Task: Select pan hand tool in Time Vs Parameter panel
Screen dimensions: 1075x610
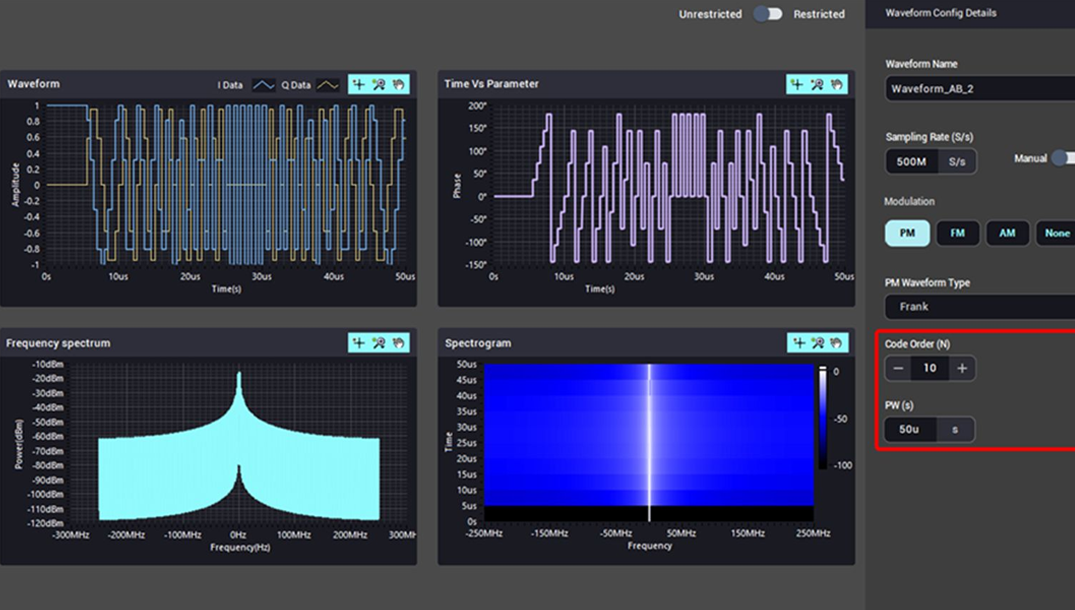Action: (837, 84)
